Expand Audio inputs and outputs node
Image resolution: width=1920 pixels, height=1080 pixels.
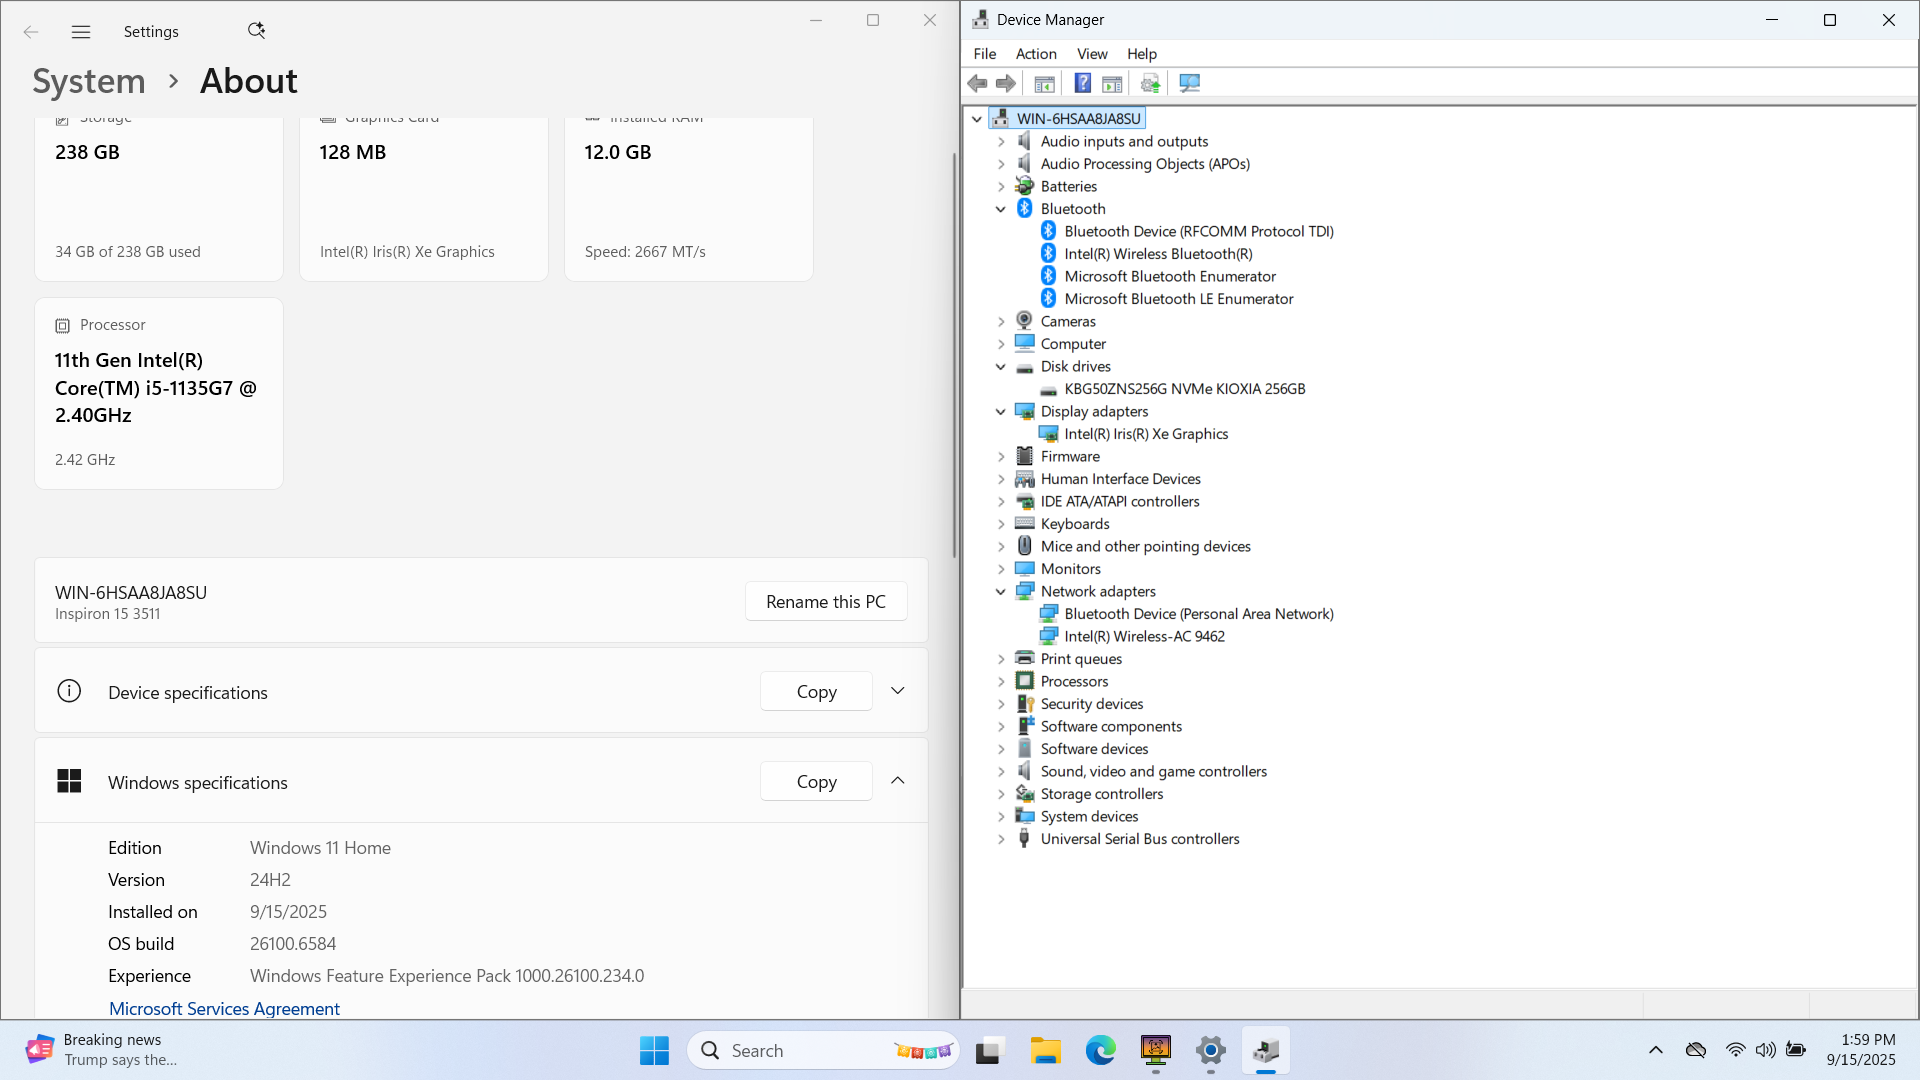pos(1001,142)
